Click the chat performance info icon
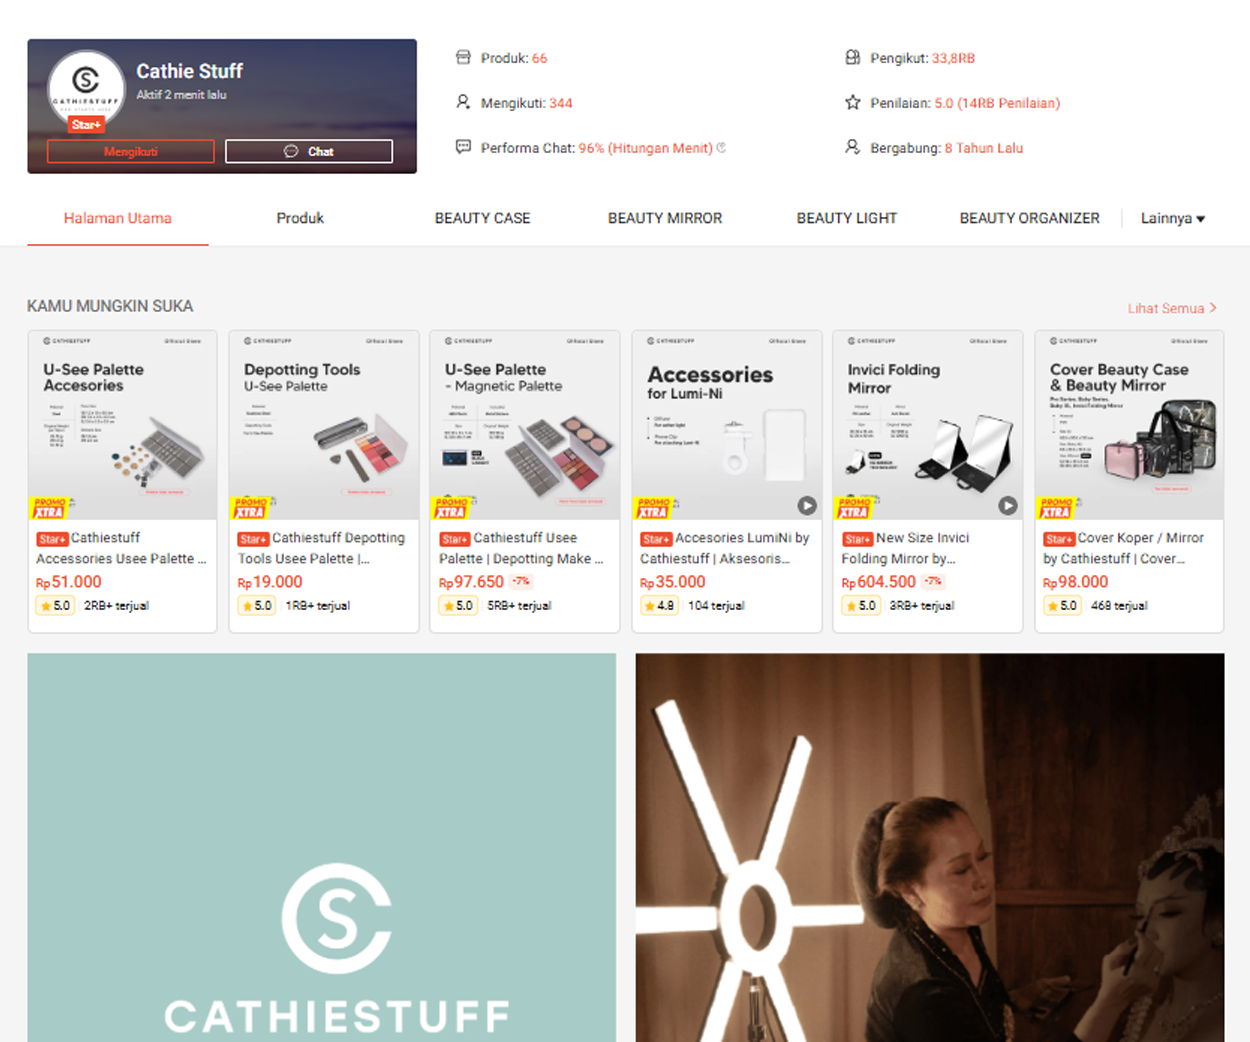The width and height of the screenshot is (1250, 1042). pos(721,148)
